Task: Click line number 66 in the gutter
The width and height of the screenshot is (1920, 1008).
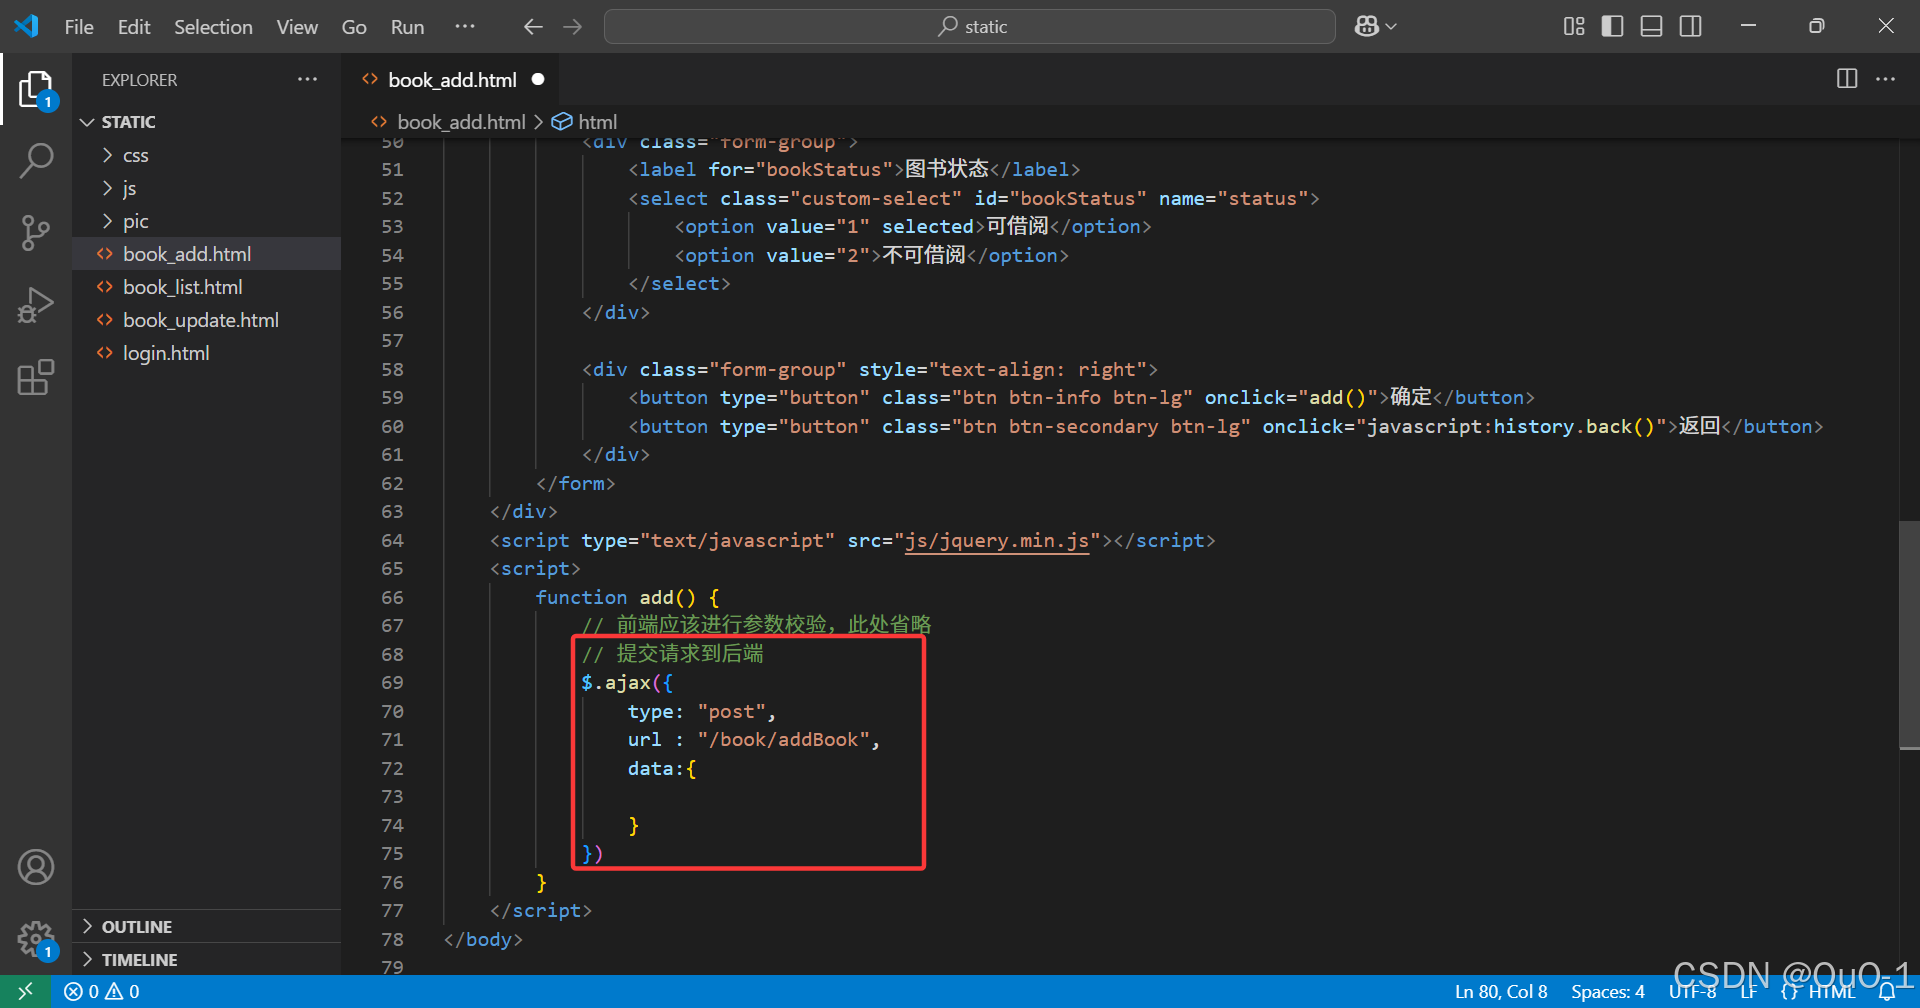Action: click(392, 598)
